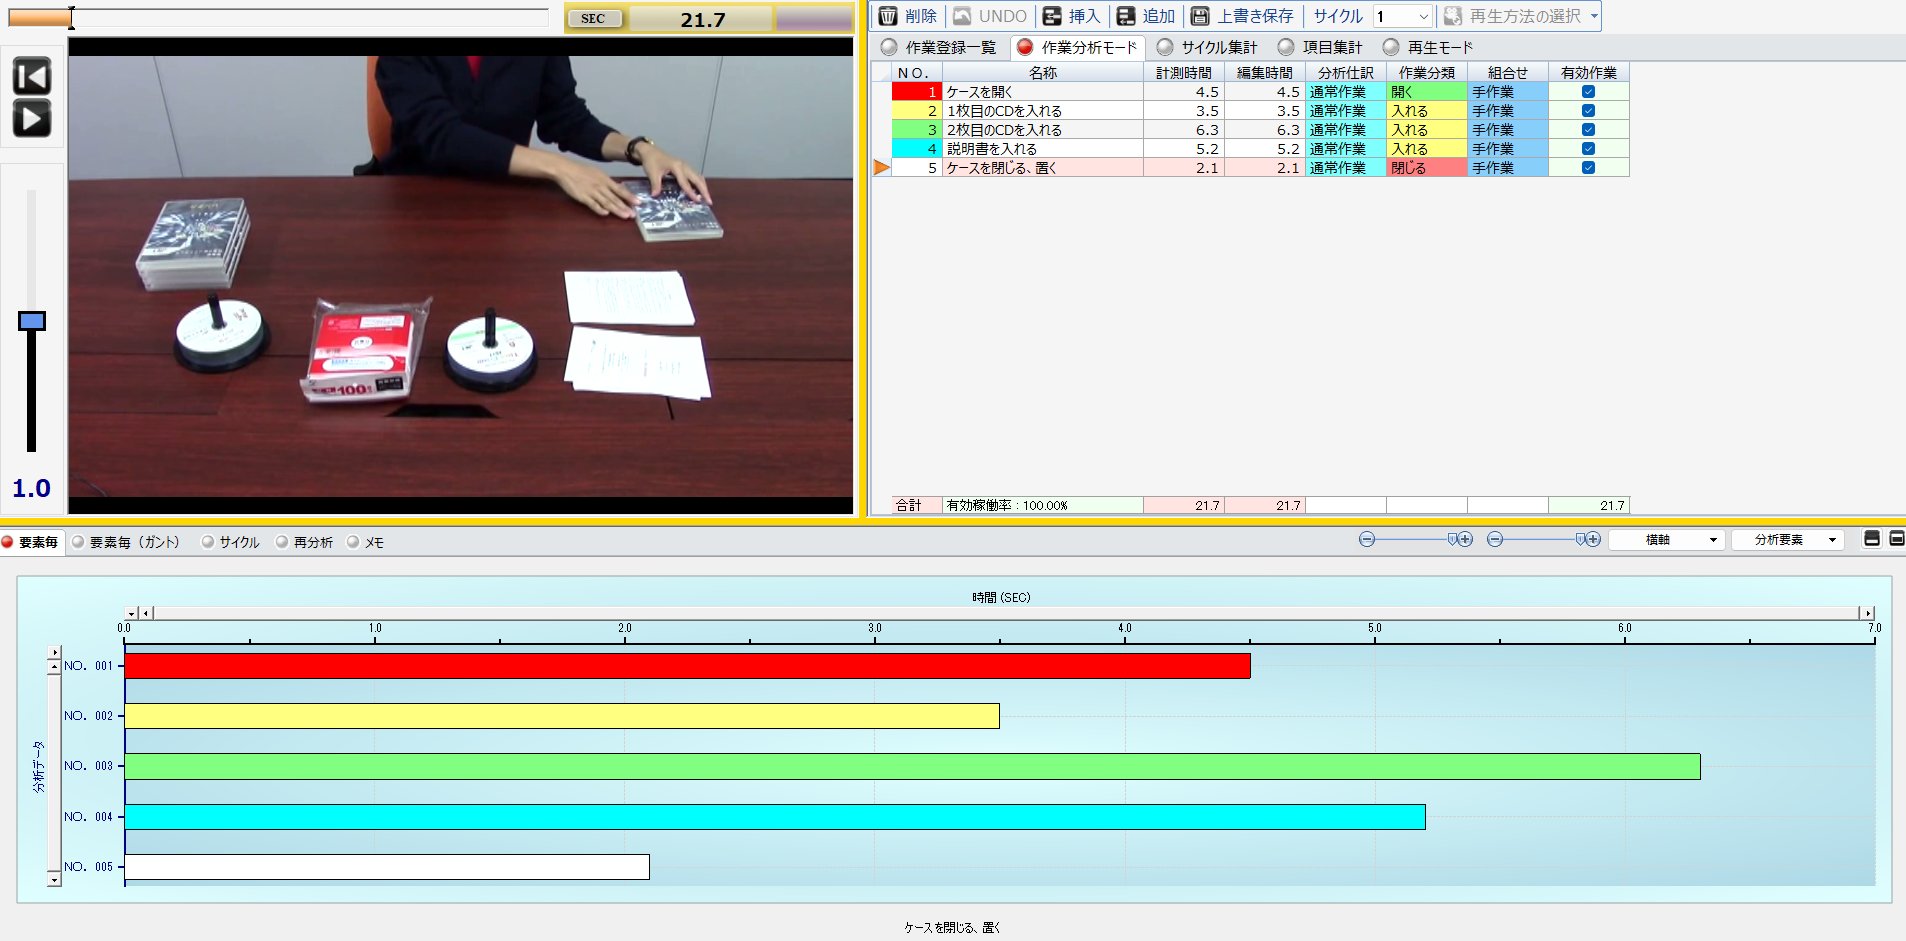Open the サイクル number dropdown
The image size is (1906, 941).
coord(1423,17)
